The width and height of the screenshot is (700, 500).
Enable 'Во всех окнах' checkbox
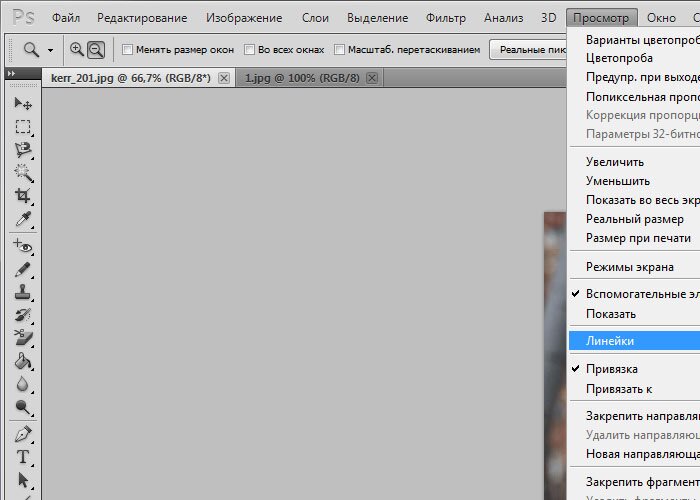[x=249, y=50]
